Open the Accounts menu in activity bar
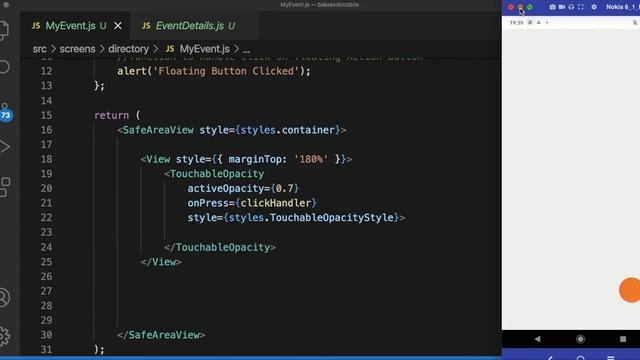 [4, 297]
